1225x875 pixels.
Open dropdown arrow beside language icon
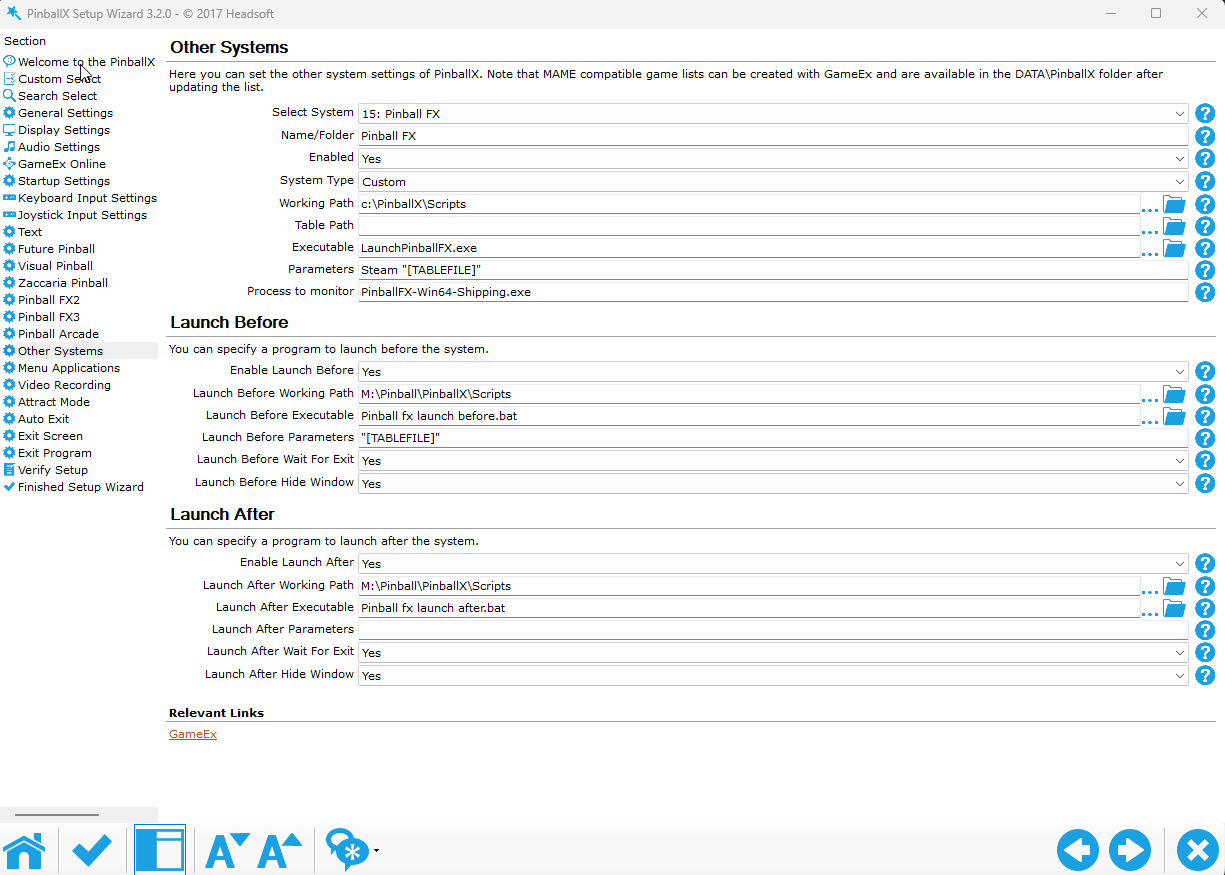tap(376, 852)
